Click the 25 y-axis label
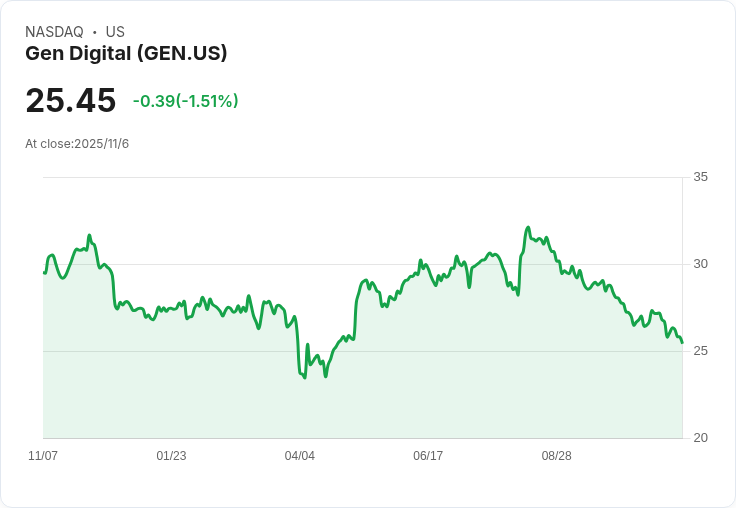This screenshot has height=508, width=736. click(x=700, y=351)
